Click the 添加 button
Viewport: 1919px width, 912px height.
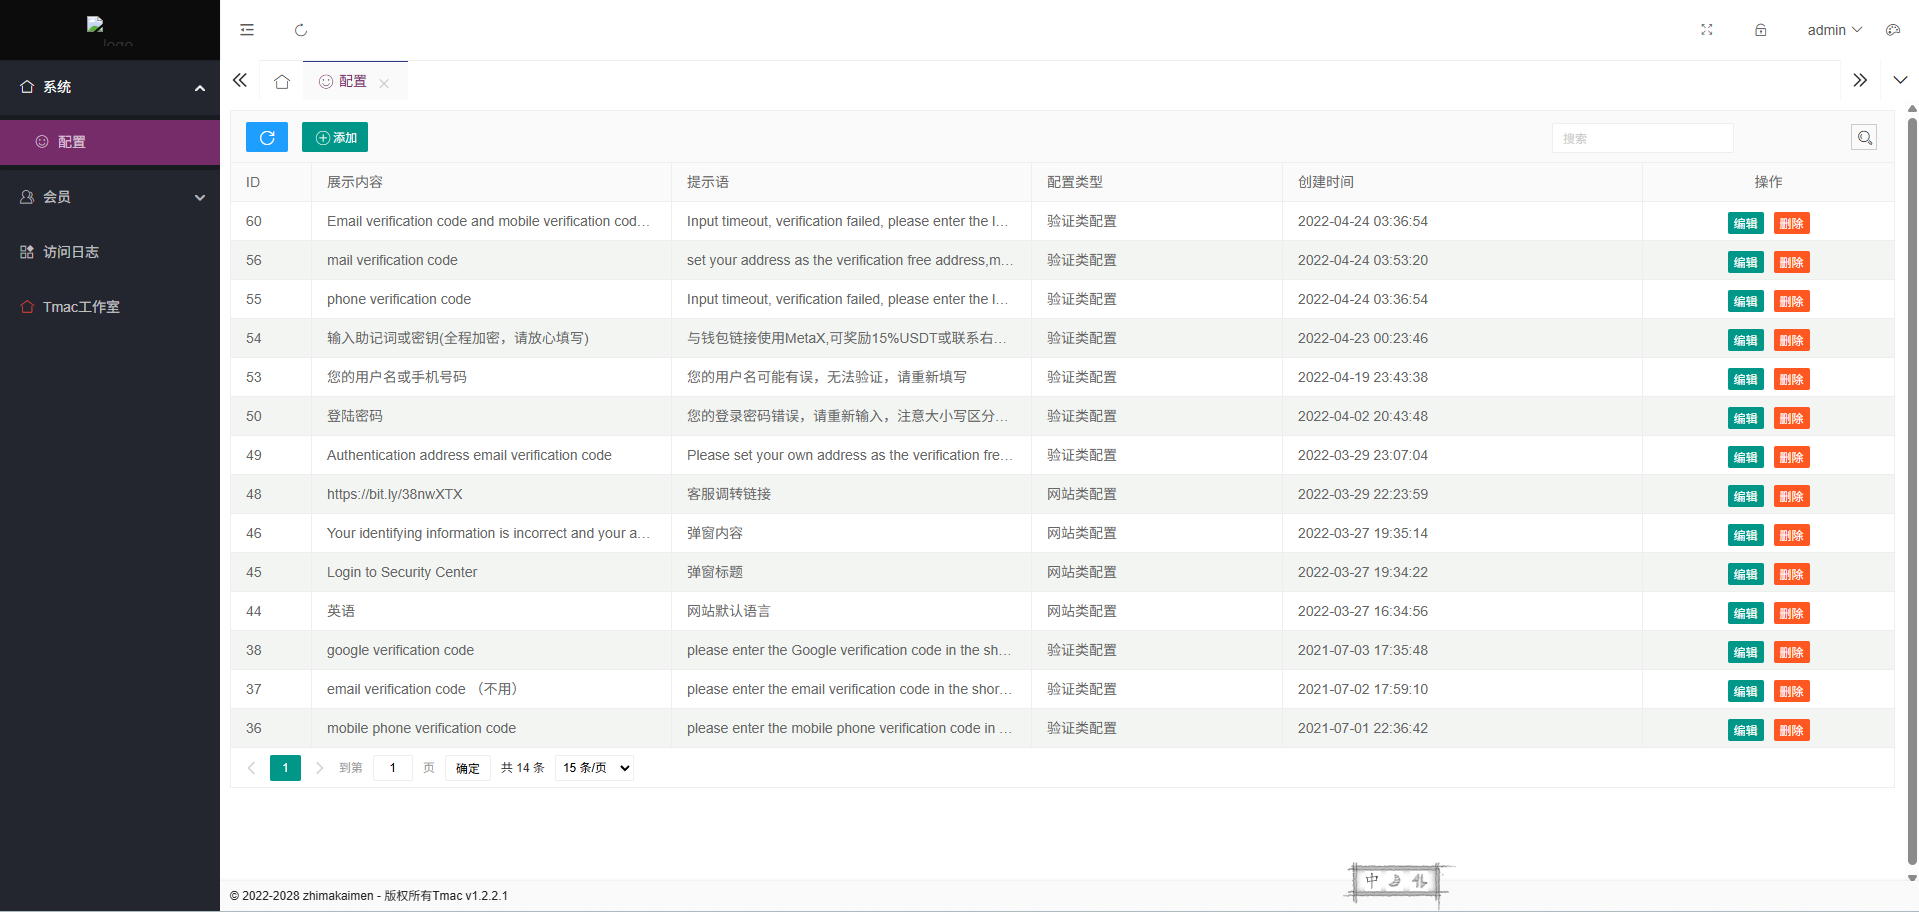click(335, 138)
